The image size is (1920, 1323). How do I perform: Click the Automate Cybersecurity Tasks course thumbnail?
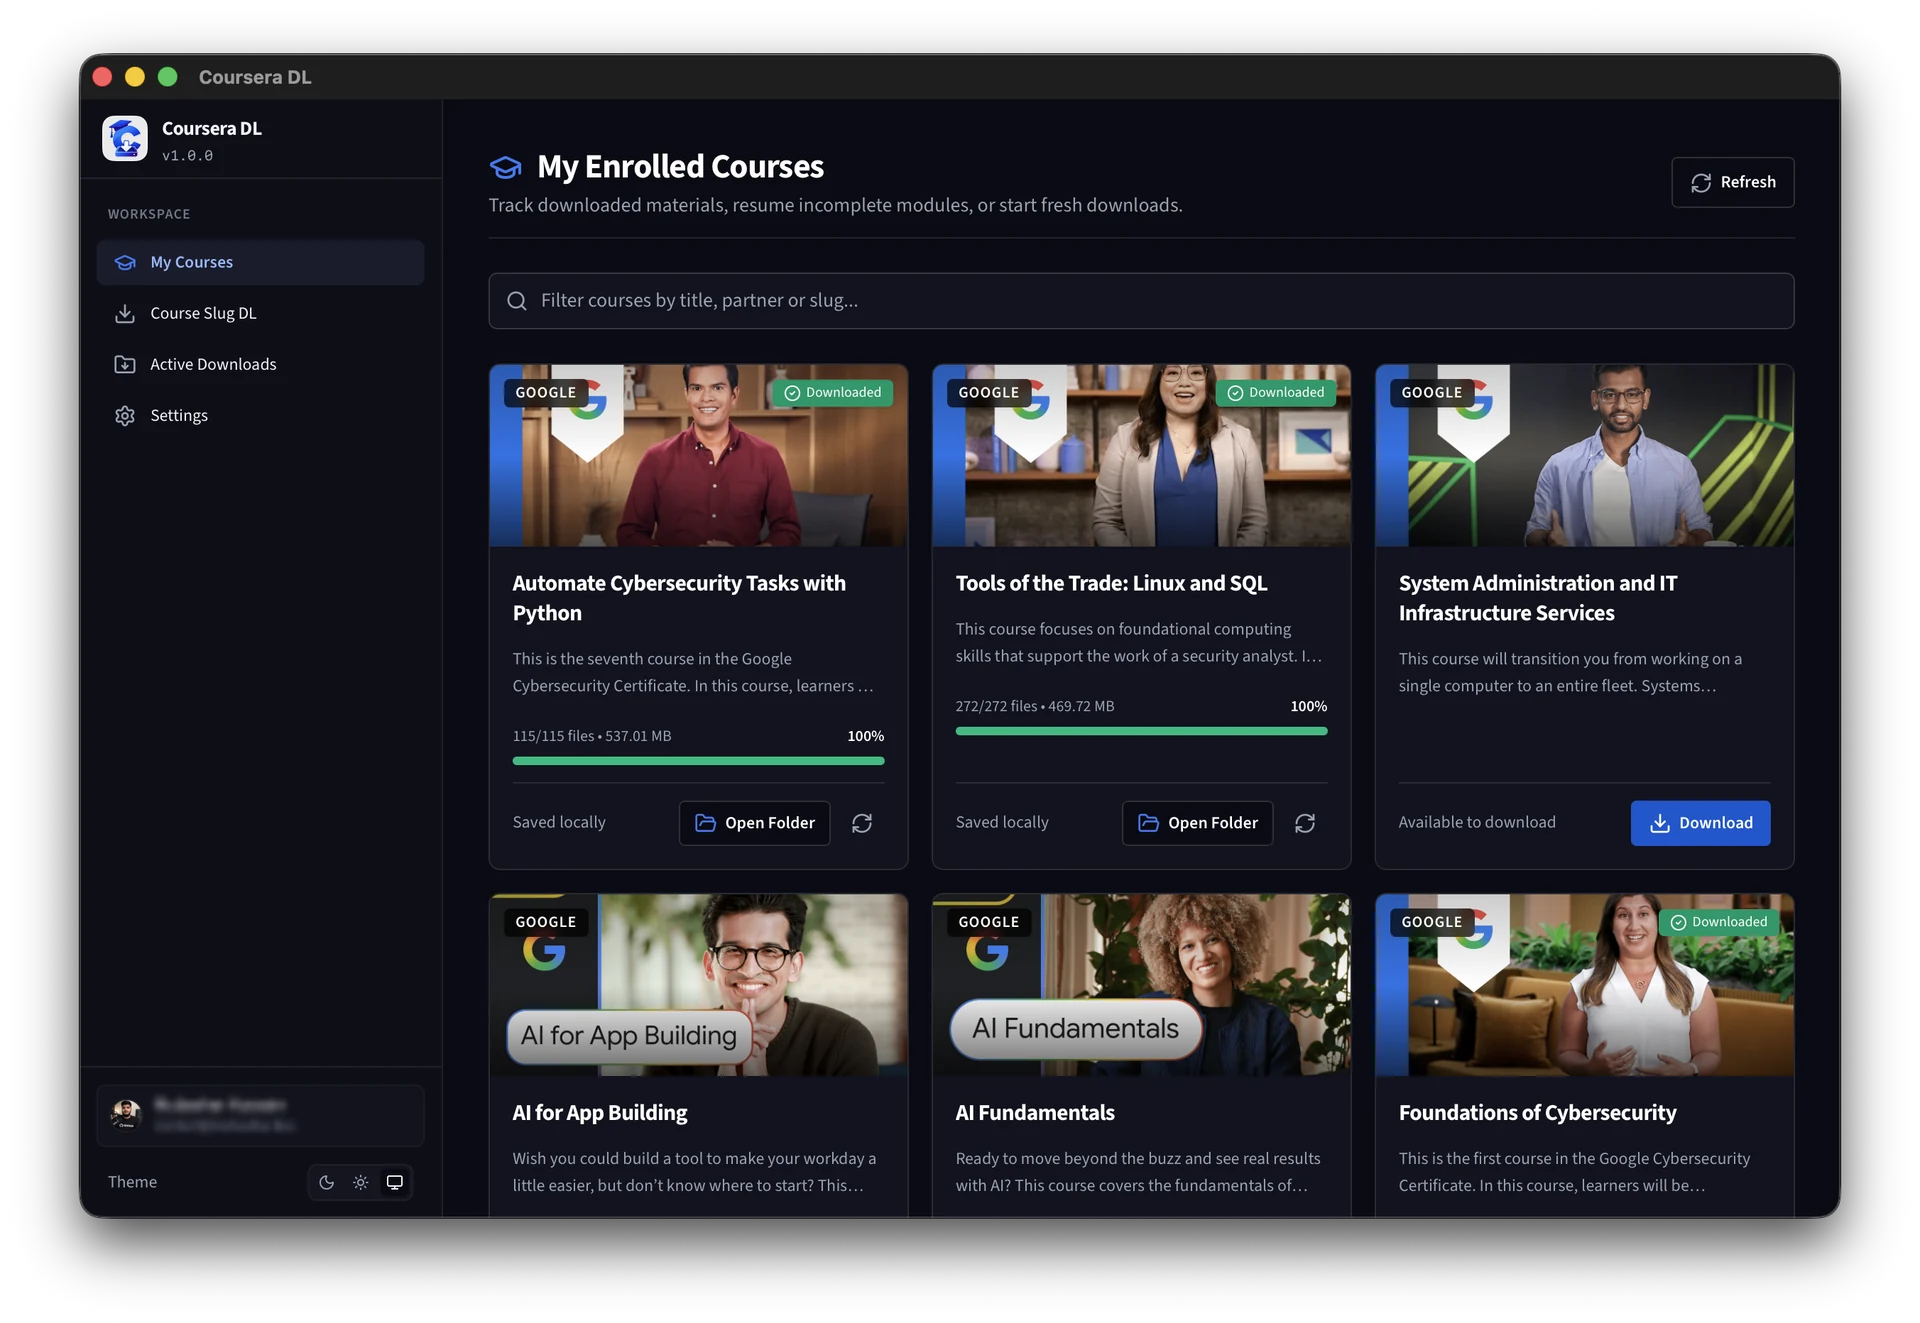pos(698,456)
